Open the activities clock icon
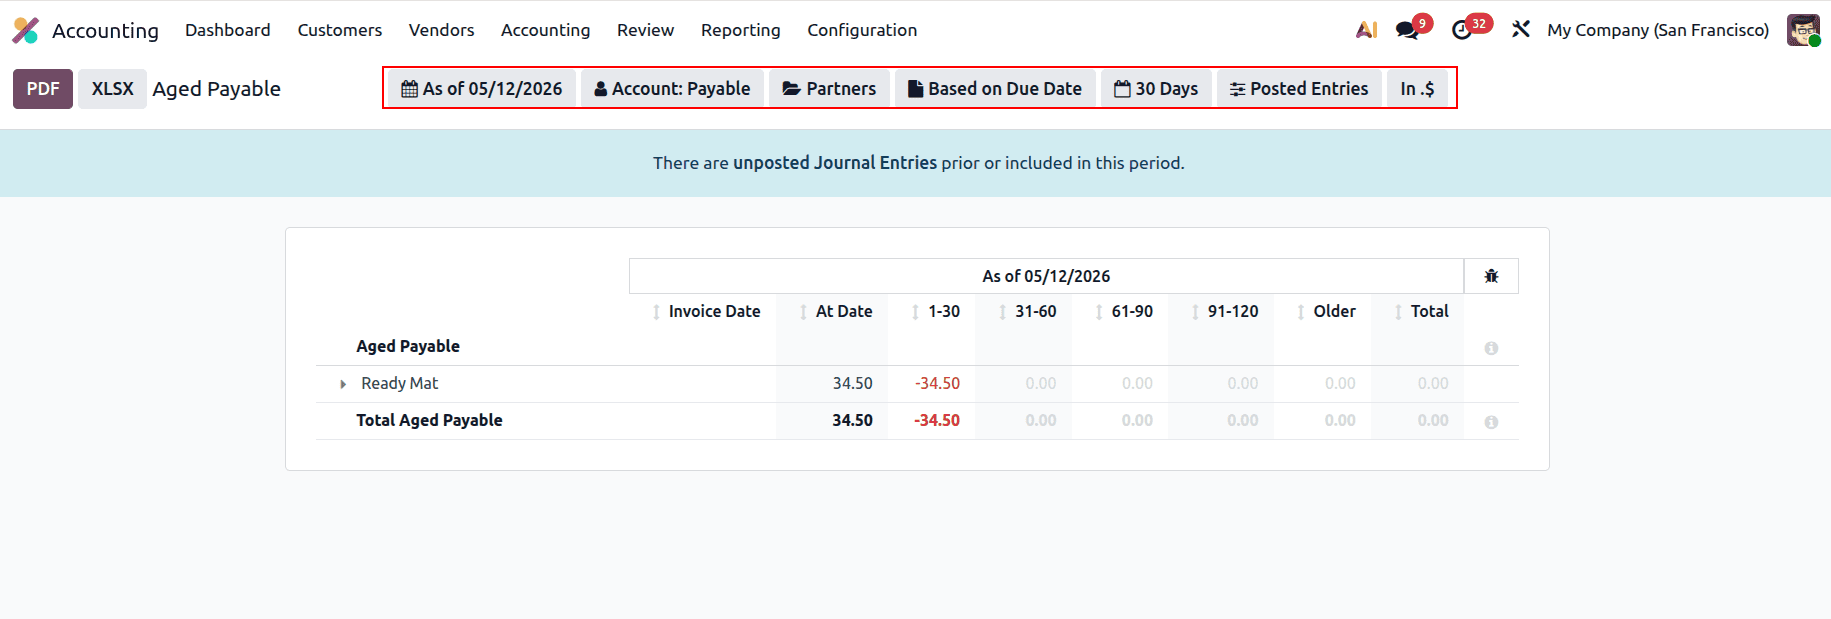 [x=1462, y=30]
